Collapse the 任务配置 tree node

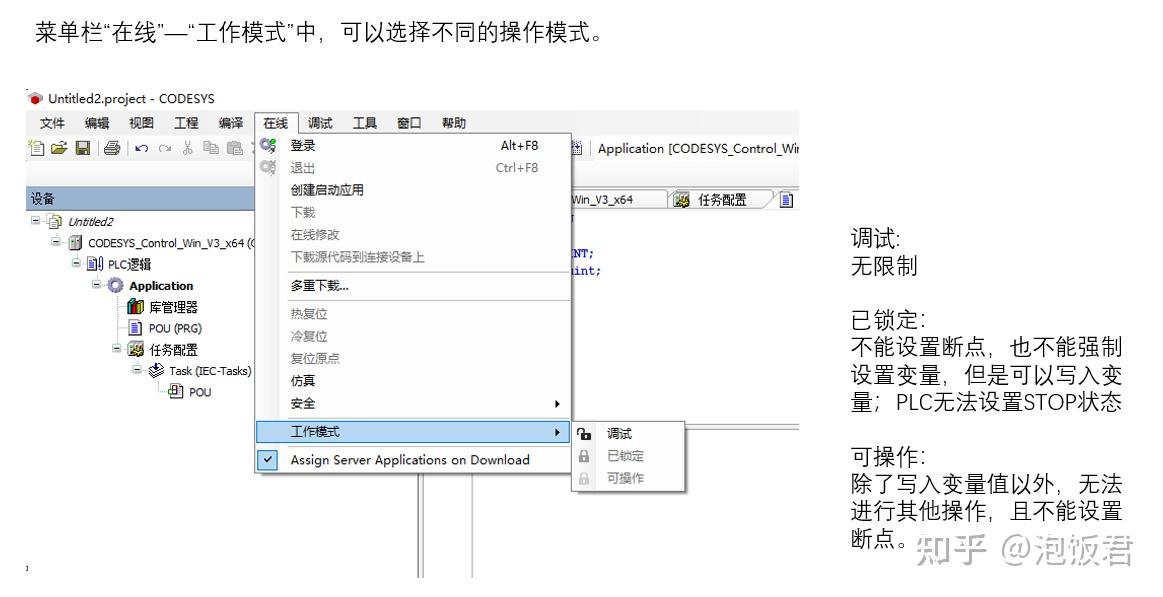[x=116, y=349]
